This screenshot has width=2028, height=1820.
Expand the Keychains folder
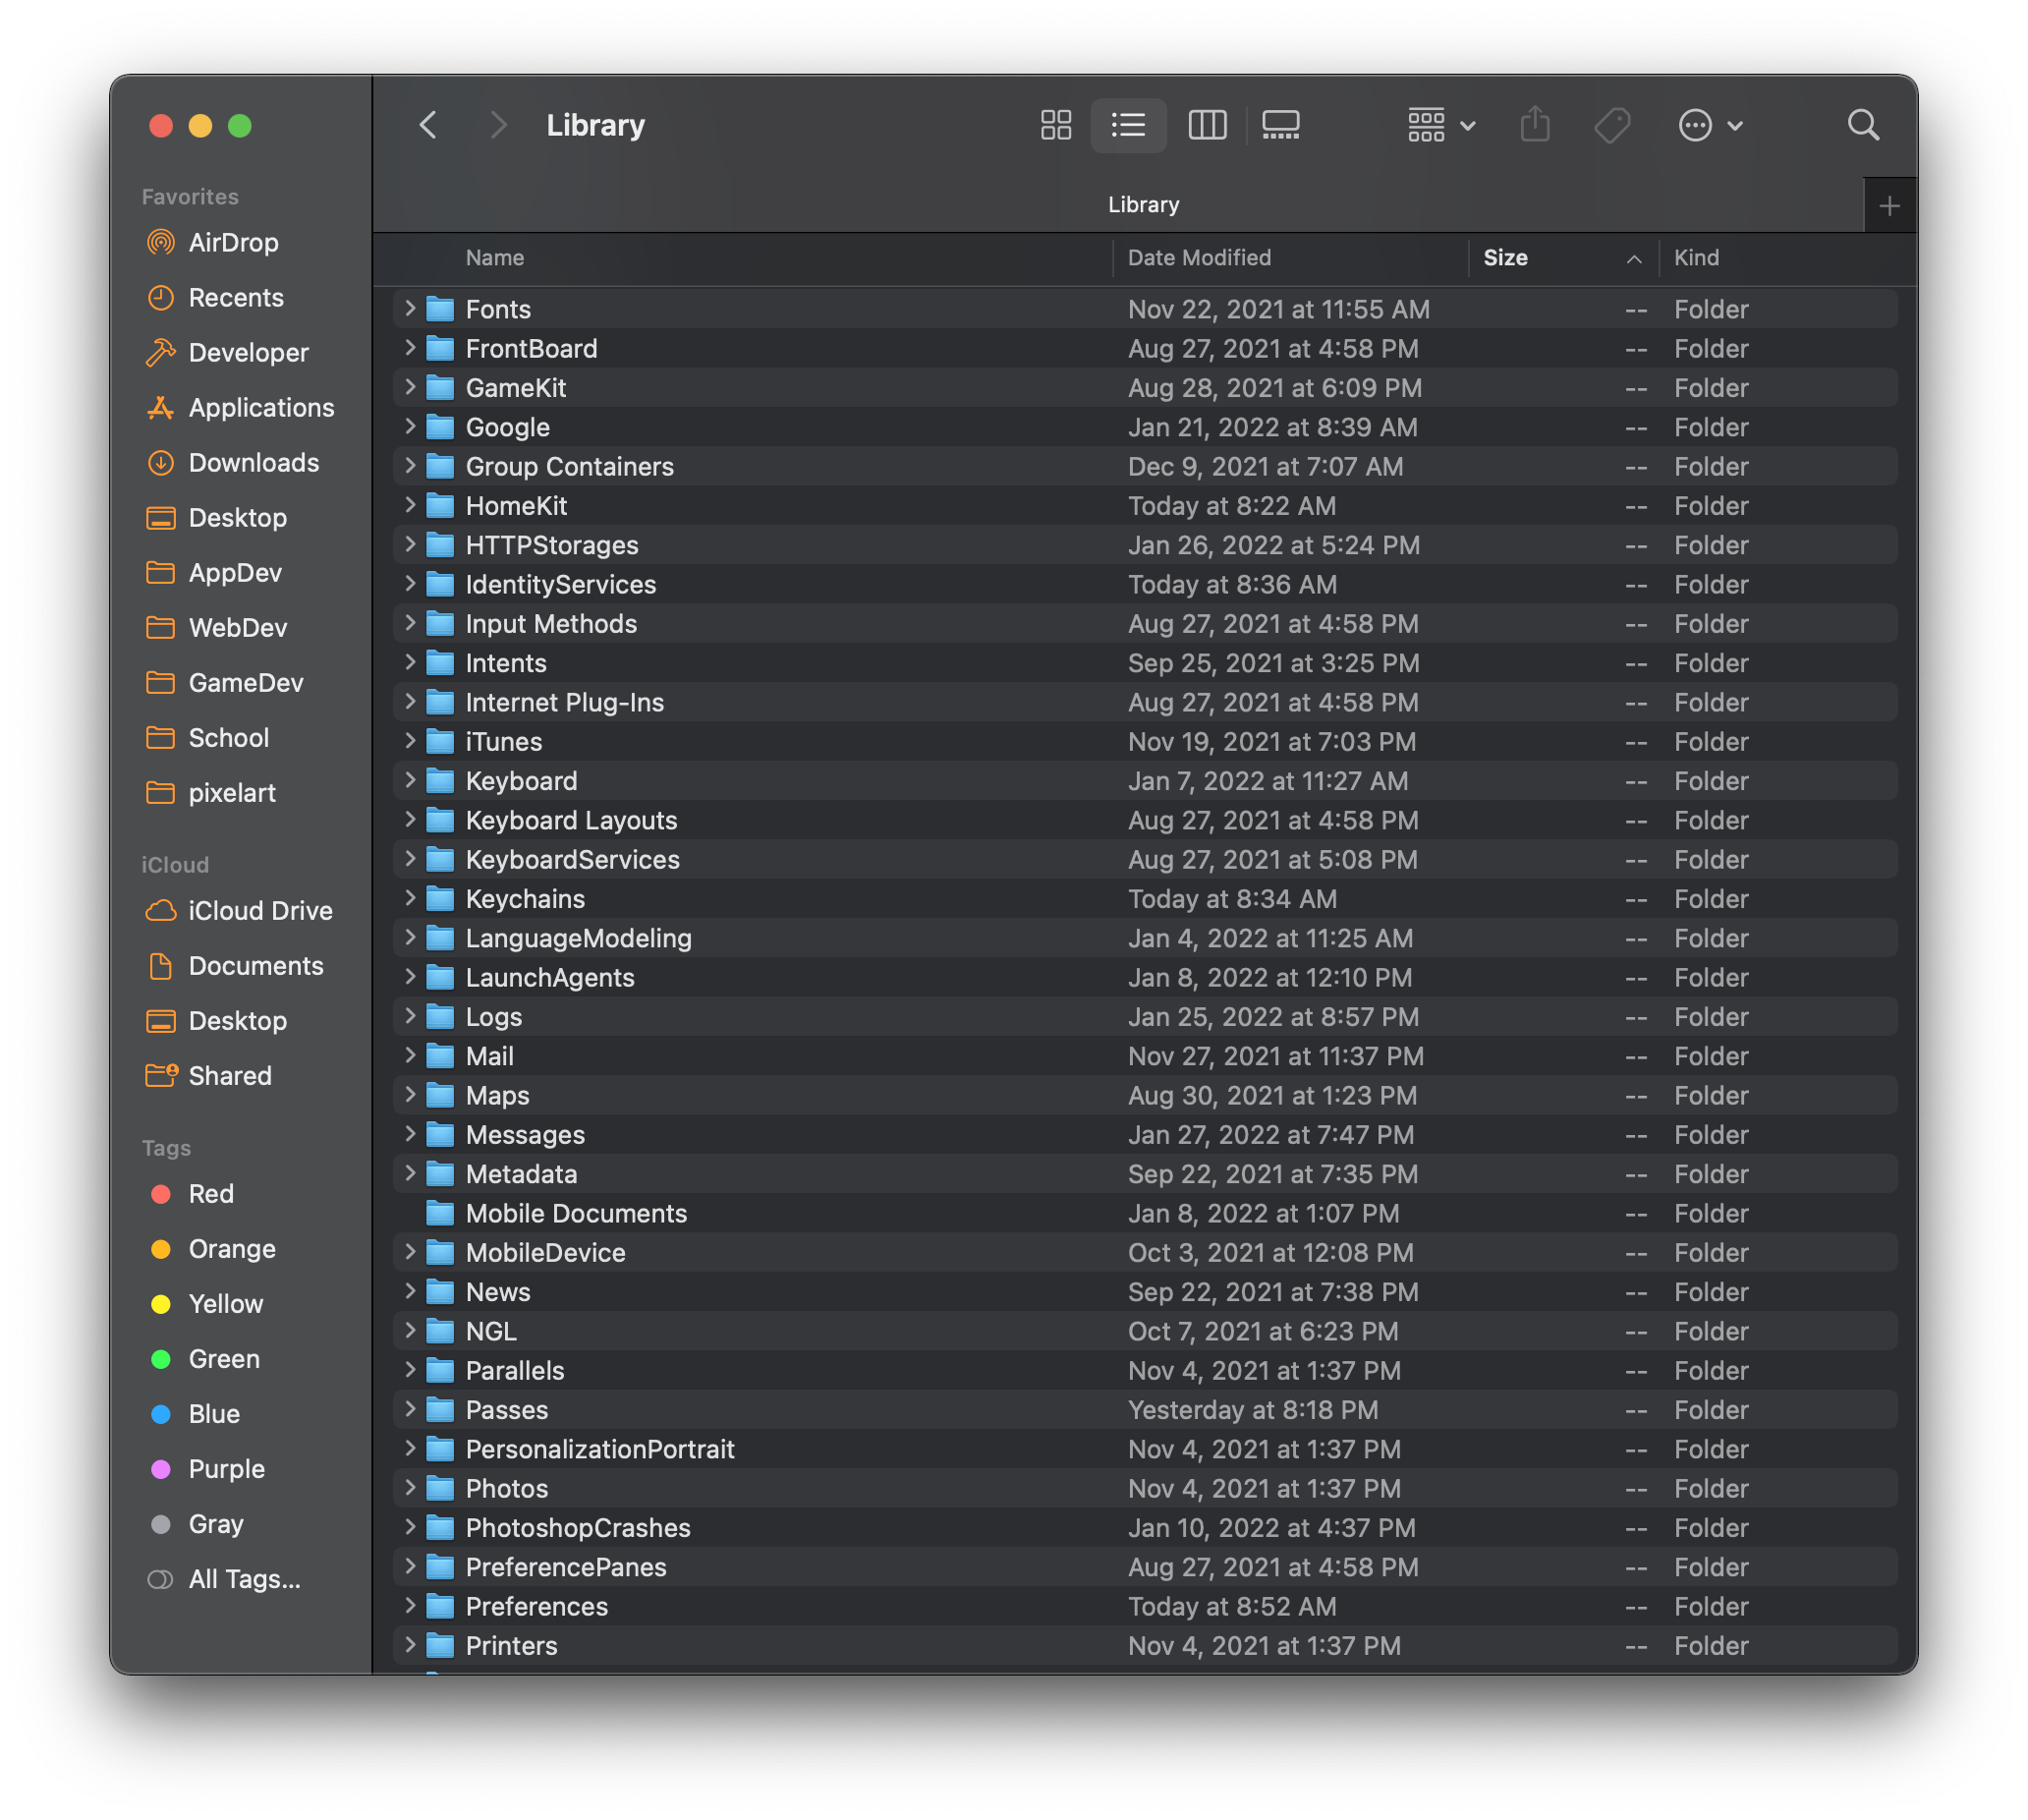coord(409,898)
